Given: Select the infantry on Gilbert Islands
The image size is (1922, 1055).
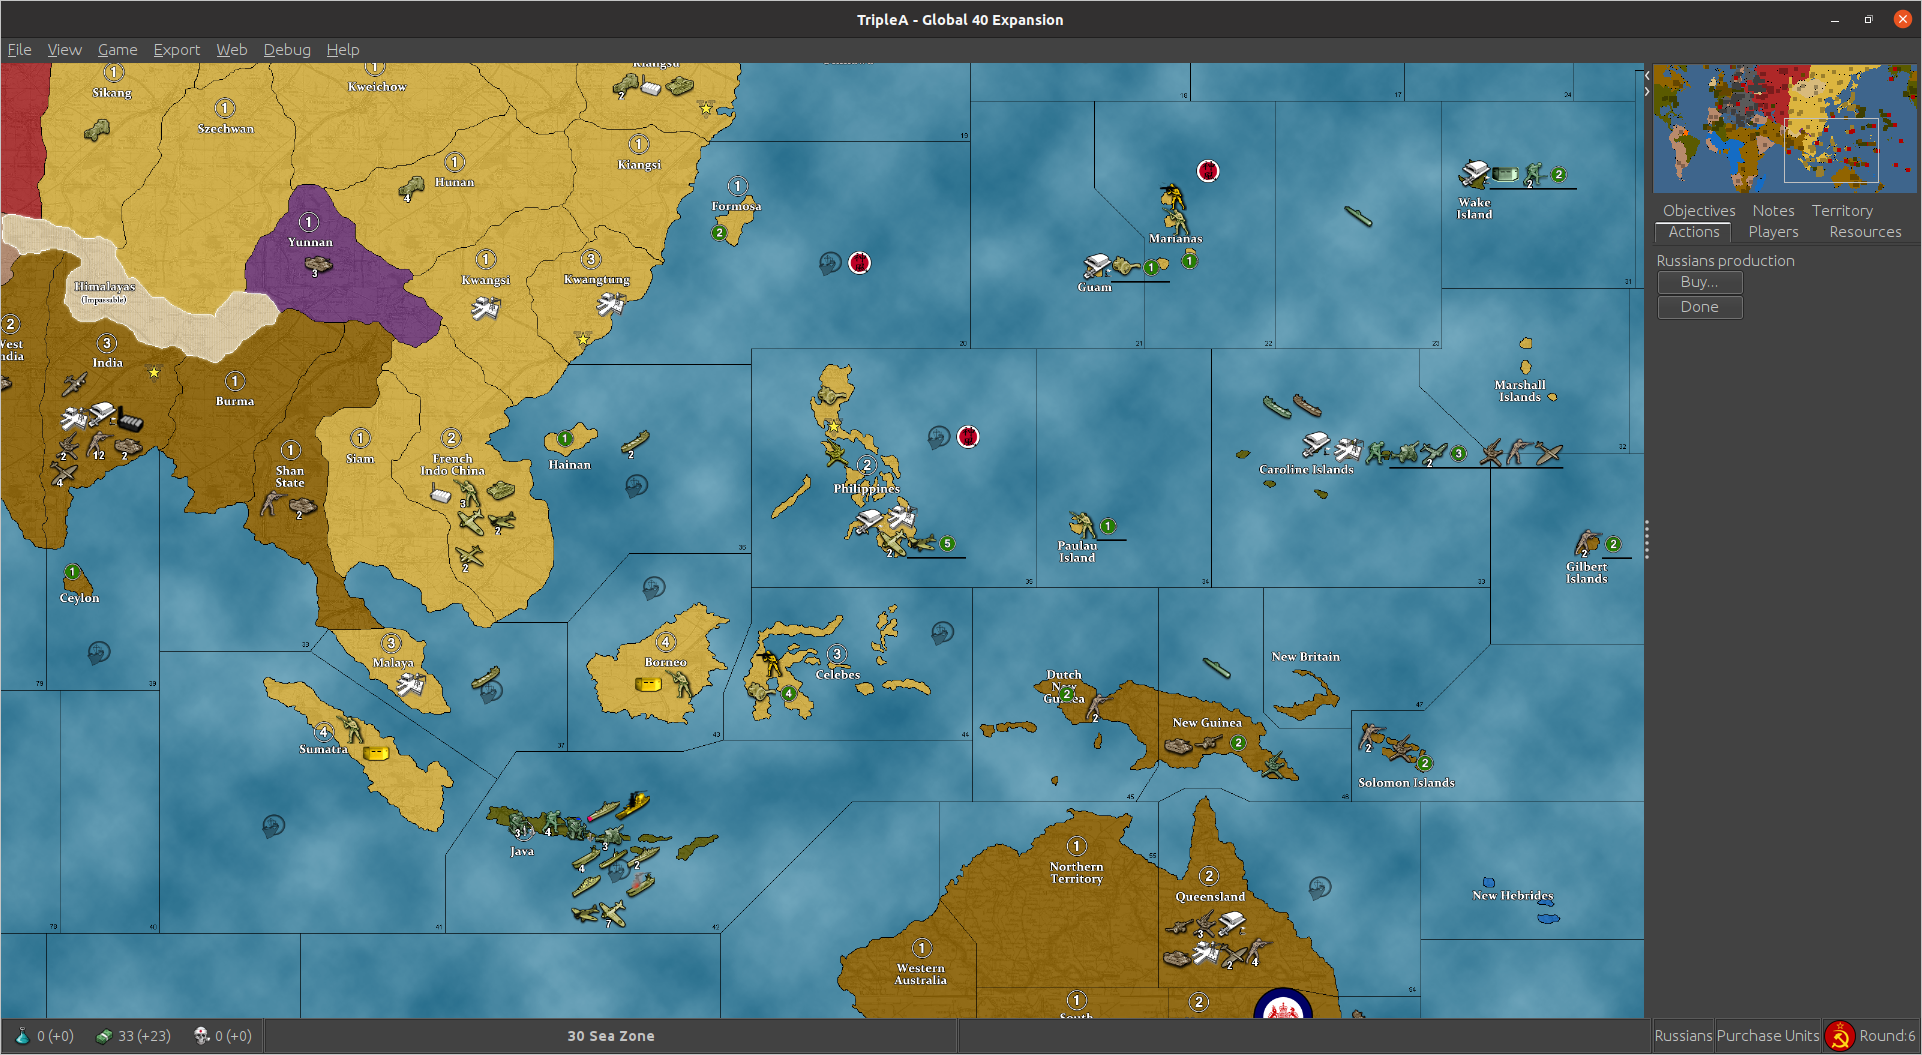Looking at the screenshot, I should pyautogui.click(x=1588, y=544).
